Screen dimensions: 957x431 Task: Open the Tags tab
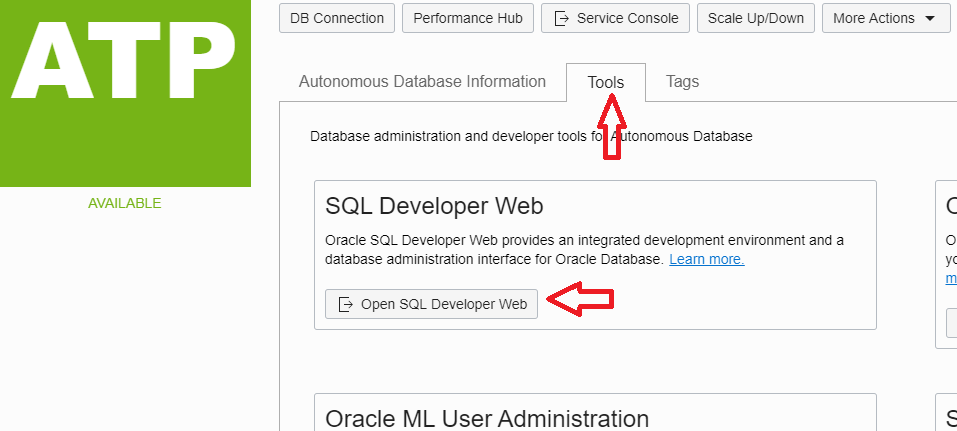click(x=682, y=82)
